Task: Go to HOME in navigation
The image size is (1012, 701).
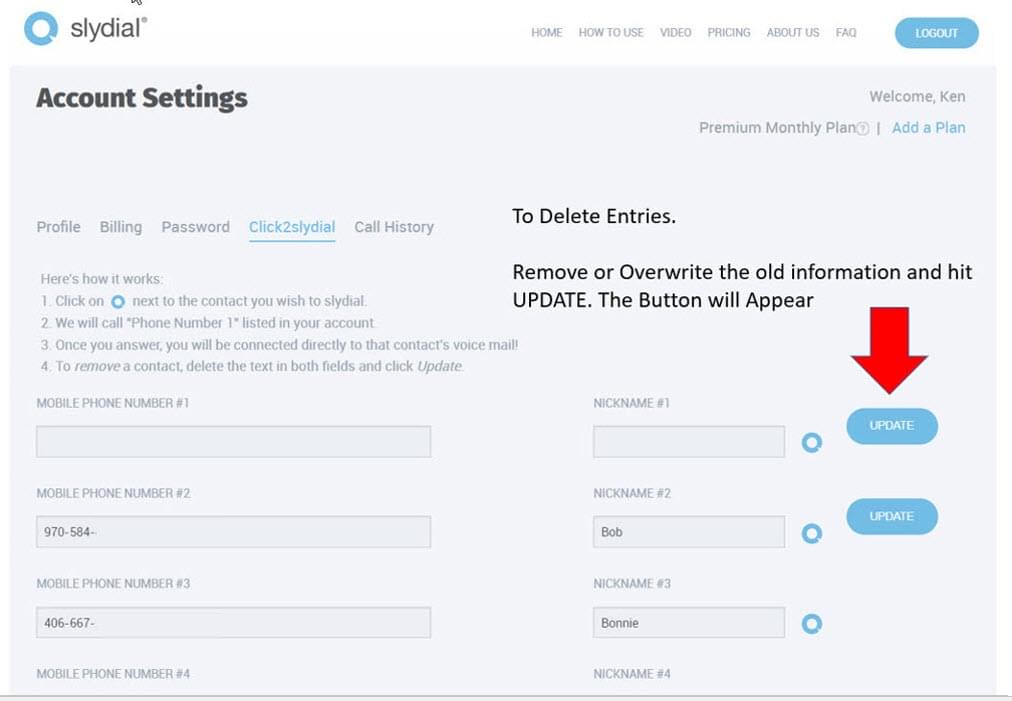Action: [546, 33]
